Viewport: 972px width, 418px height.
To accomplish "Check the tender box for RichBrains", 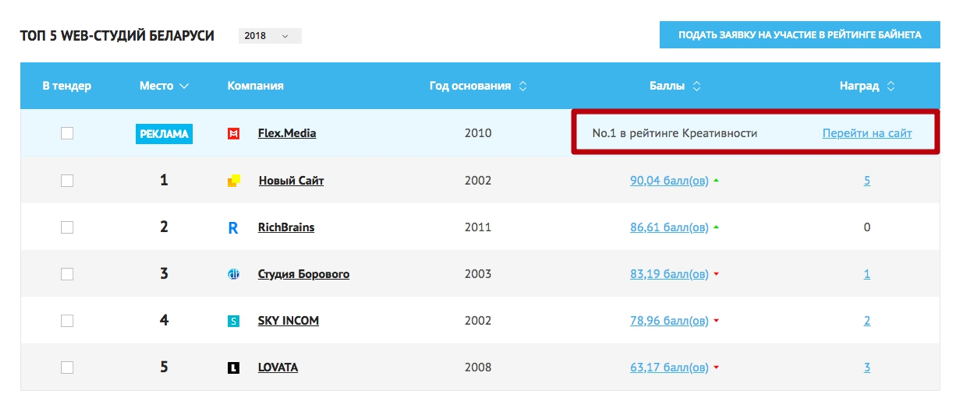I will point(67,228).
